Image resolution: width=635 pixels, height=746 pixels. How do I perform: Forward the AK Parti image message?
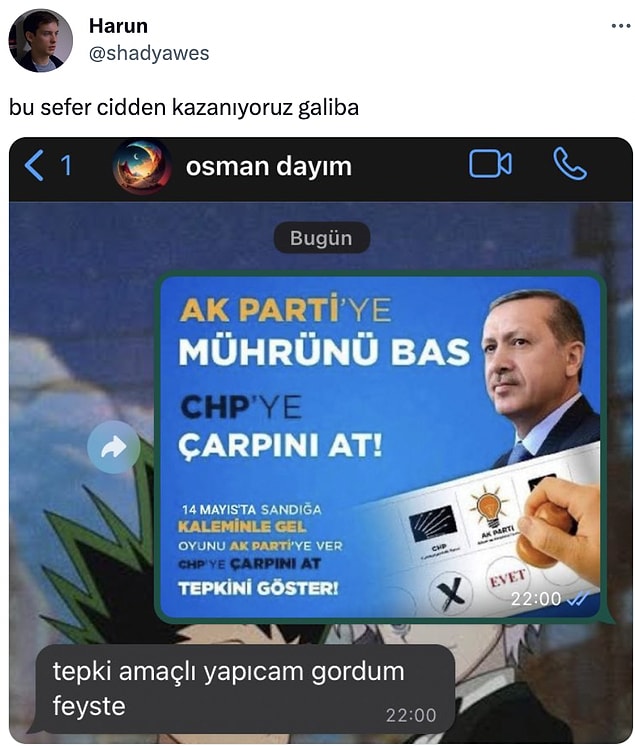(113, 447)
